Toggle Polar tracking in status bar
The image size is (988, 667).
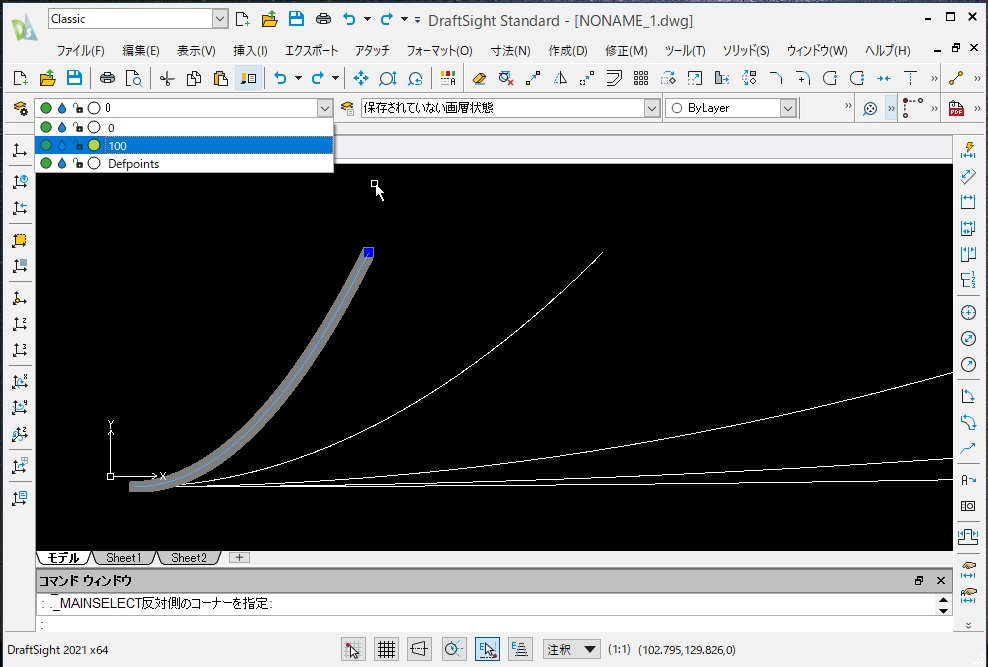coord(453,649)
